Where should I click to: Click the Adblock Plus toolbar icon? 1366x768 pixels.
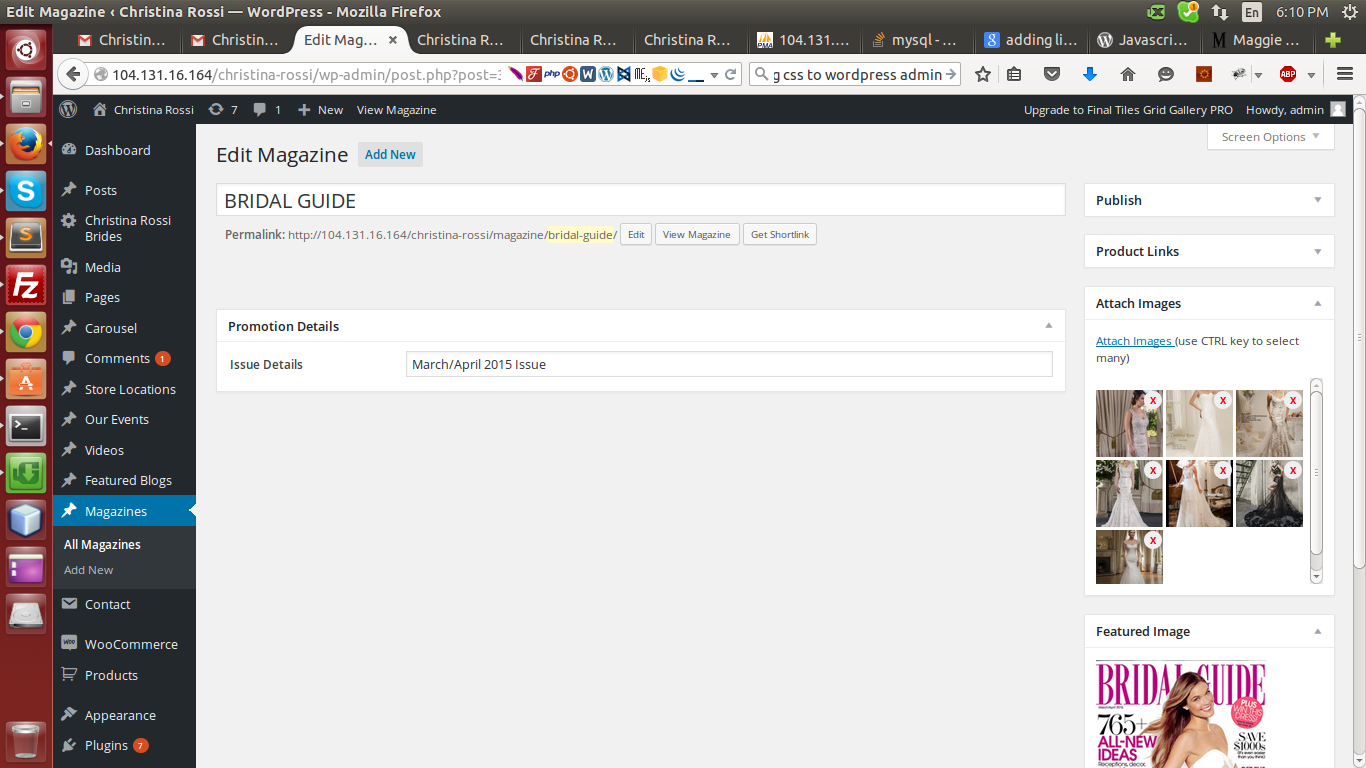(x=1288, y=74)
